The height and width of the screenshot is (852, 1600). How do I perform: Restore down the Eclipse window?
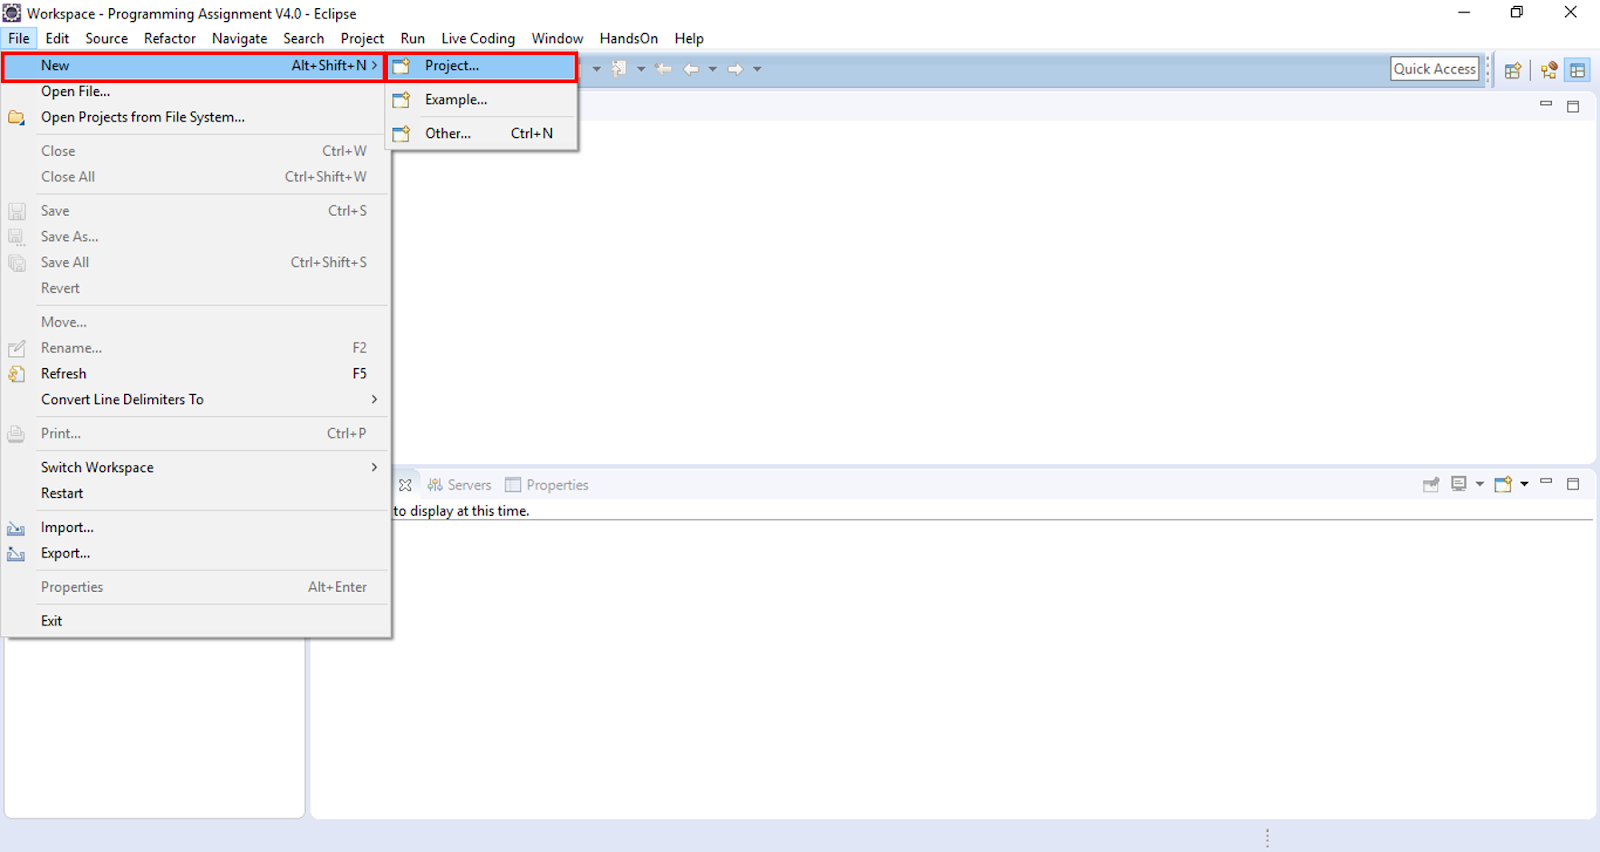(1517, 13)
